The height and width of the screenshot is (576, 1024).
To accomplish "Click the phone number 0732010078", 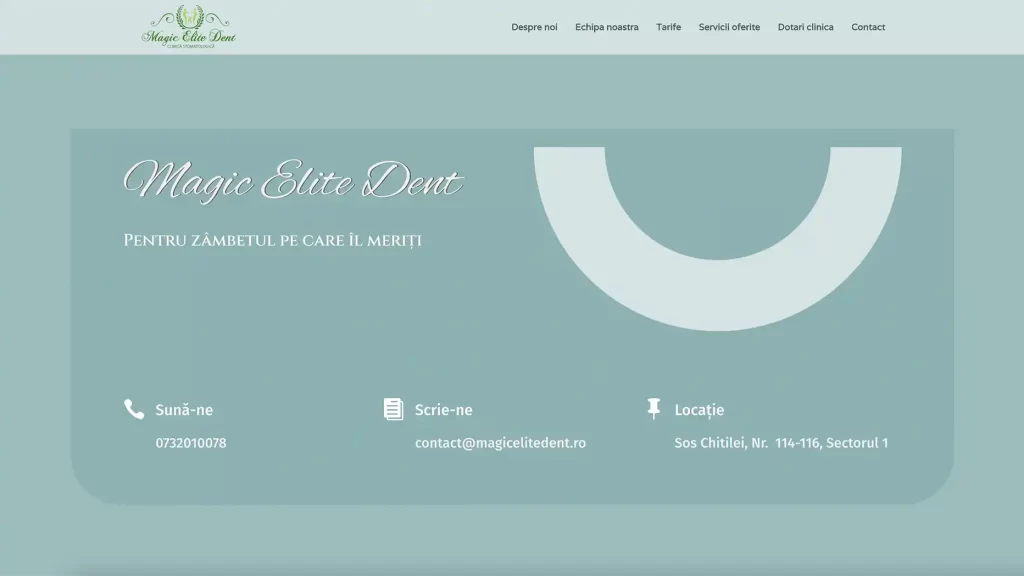I will pyautogui.click(x=191, y=443).
